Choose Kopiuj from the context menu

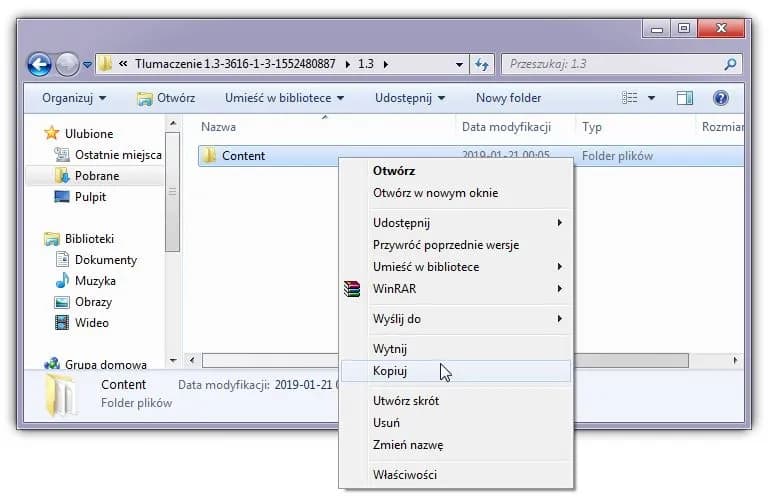click(x=390, y=371)
